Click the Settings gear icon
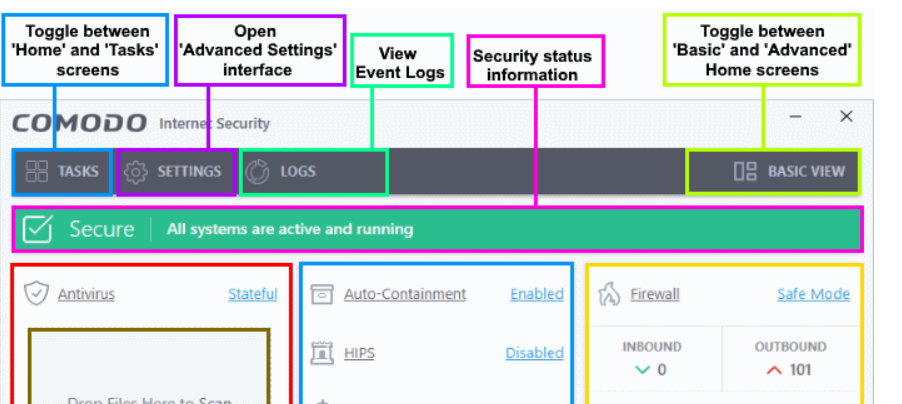902x404 pixels. (x=137, y=171)
